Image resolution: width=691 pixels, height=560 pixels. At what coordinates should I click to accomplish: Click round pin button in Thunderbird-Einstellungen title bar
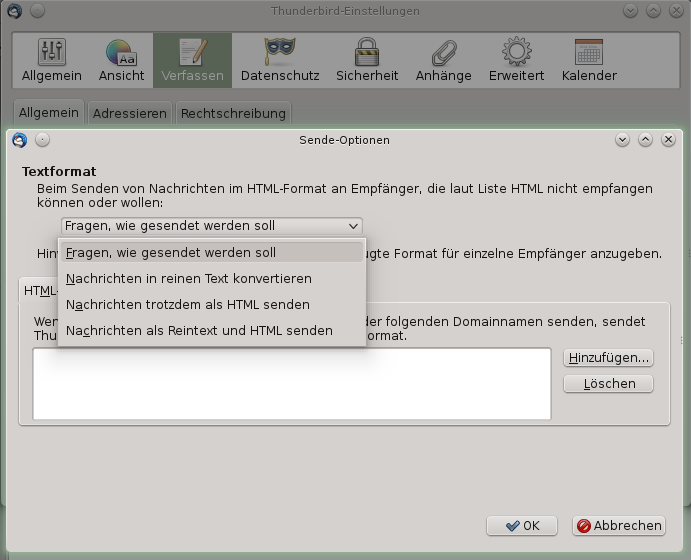point(37,11)
